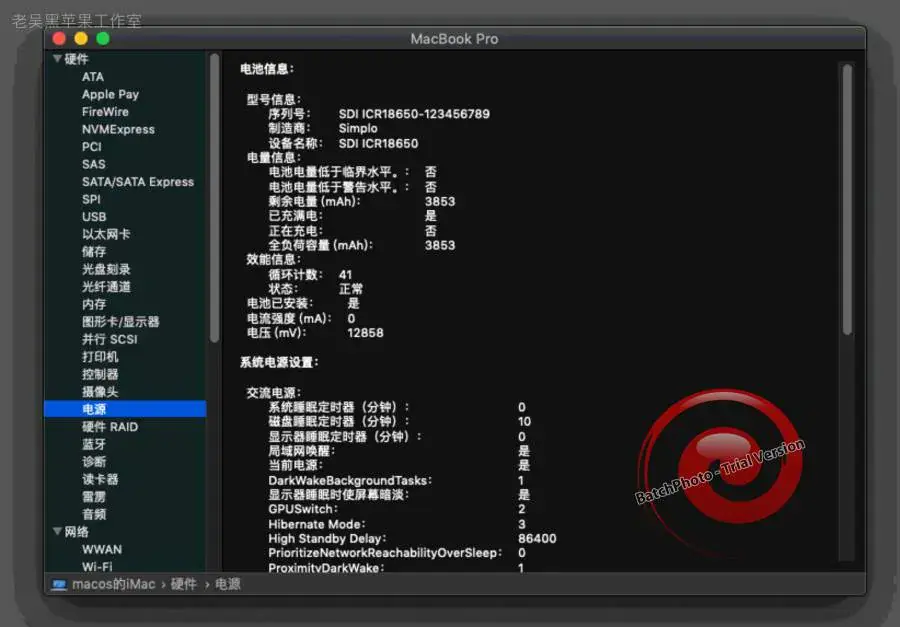Select 光盘刻录 in the sidebar
The width and height of the screenshot is (900, 627).
click(106, 269)
